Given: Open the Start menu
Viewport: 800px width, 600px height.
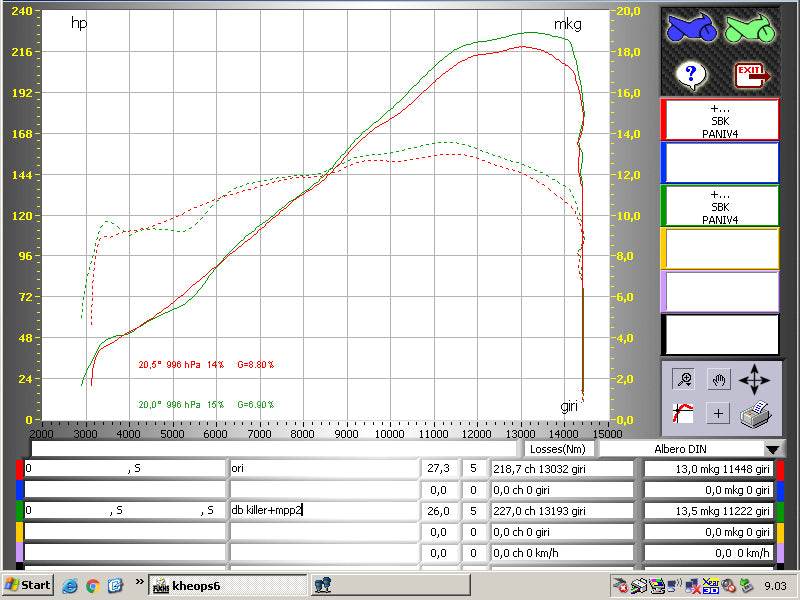Looking at the screenshot, I should pos(25,584).
